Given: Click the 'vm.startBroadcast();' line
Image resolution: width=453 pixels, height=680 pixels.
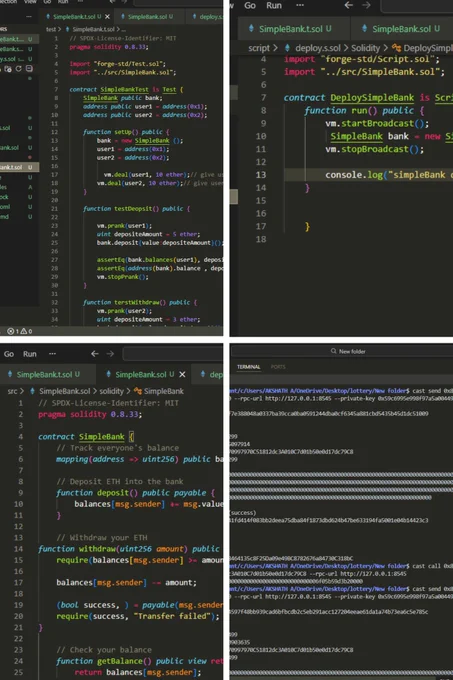Looking at the screenshot, I should [x=377, y=124].
